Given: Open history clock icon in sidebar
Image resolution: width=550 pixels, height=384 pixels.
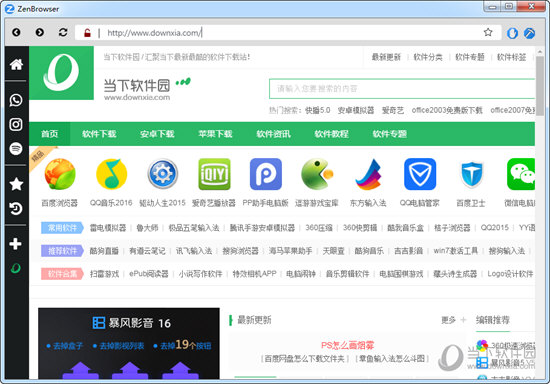Looking at the screenshot, I should pos(16,209).
